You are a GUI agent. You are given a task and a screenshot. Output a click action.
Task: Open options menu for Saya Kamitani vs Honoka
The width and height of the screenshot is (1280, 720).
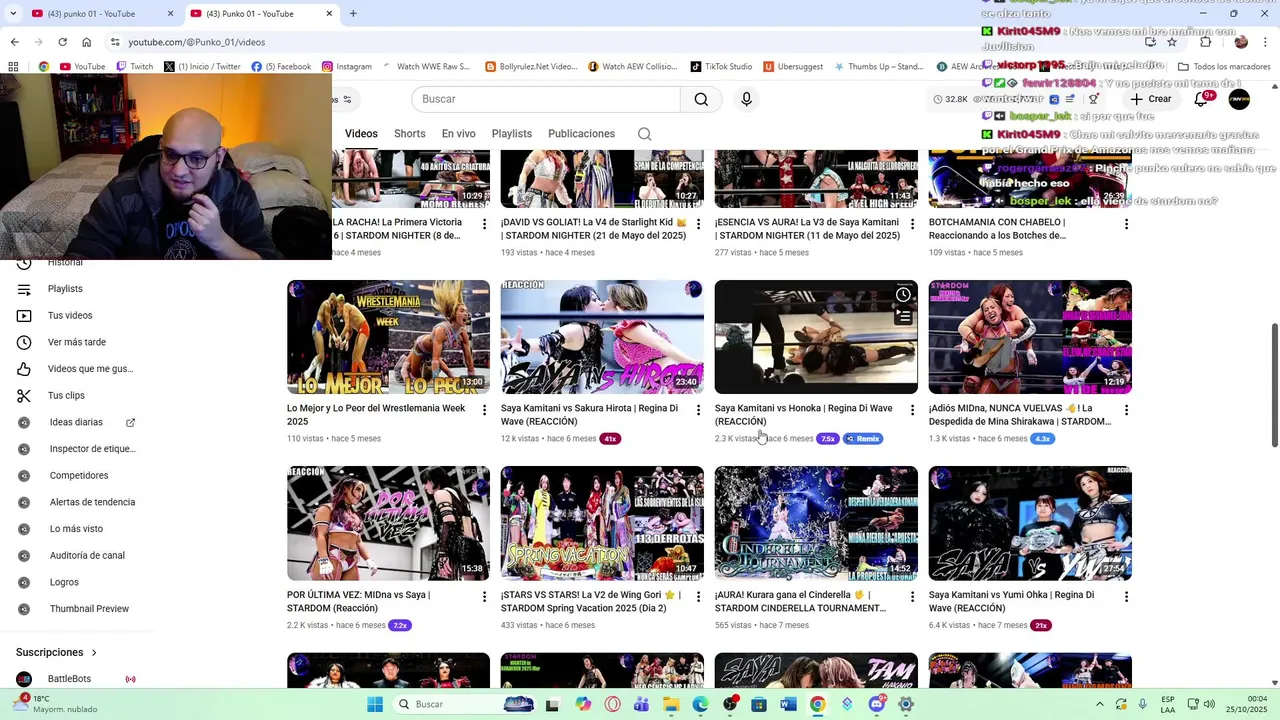tap(912, 410)
